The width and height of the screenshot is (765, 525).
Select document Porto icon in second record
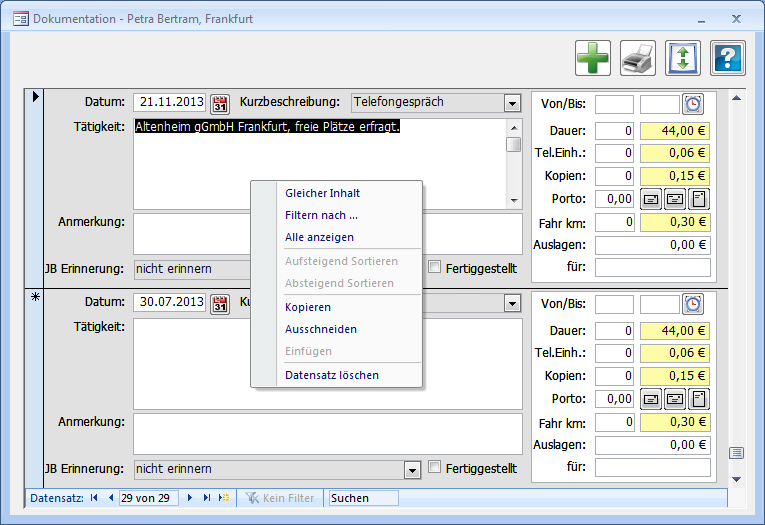point(699,399)
